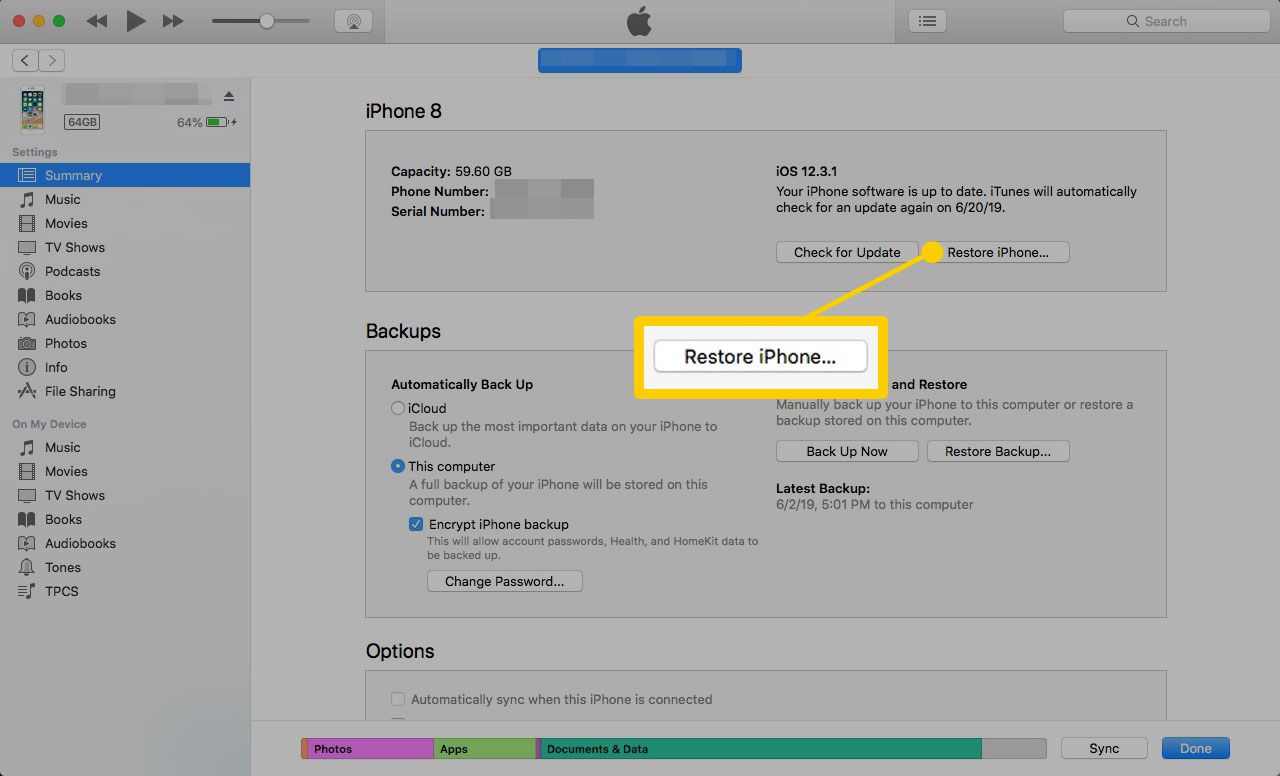Open Podcasts in the sidebar
Viewport: 1280px width, 776px height.
125,271
